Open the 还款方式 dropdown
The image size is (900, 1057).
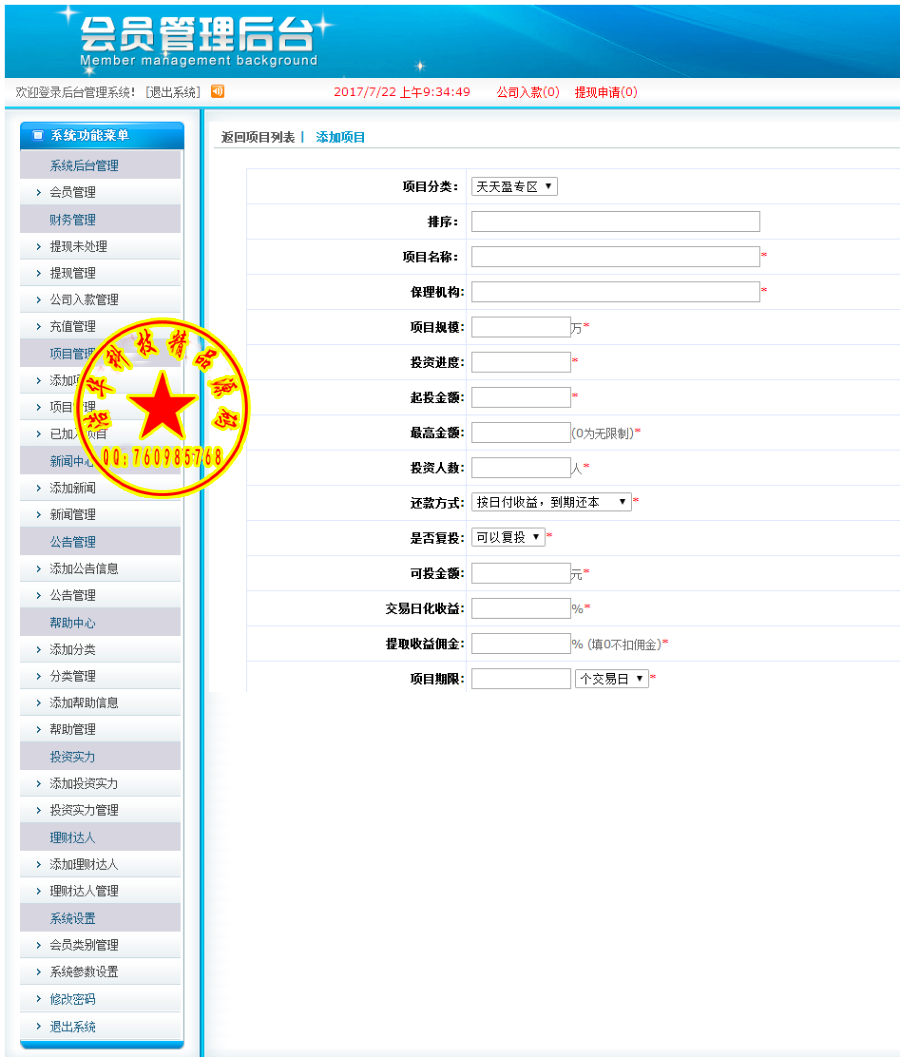pos(551,502)
